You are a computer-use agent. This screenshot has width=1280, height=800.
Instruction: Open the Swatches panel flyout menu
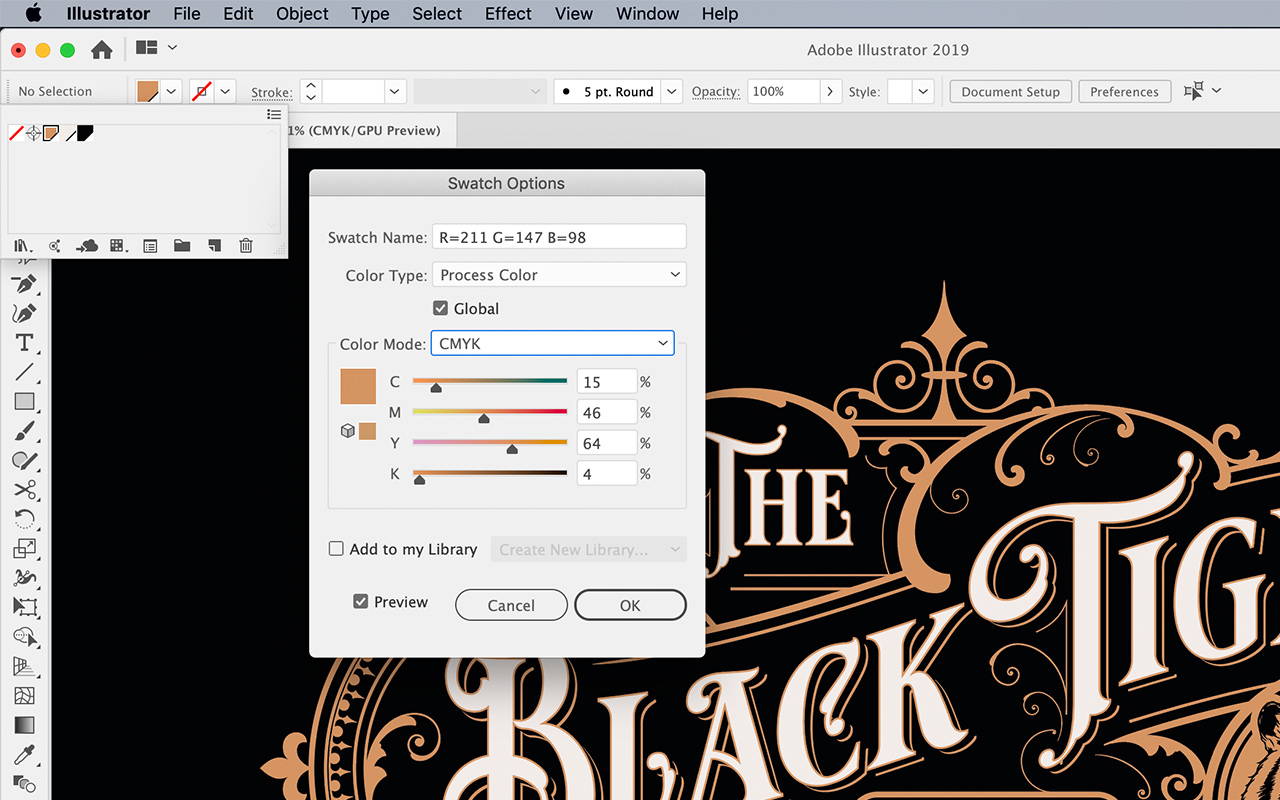[274, 115]
